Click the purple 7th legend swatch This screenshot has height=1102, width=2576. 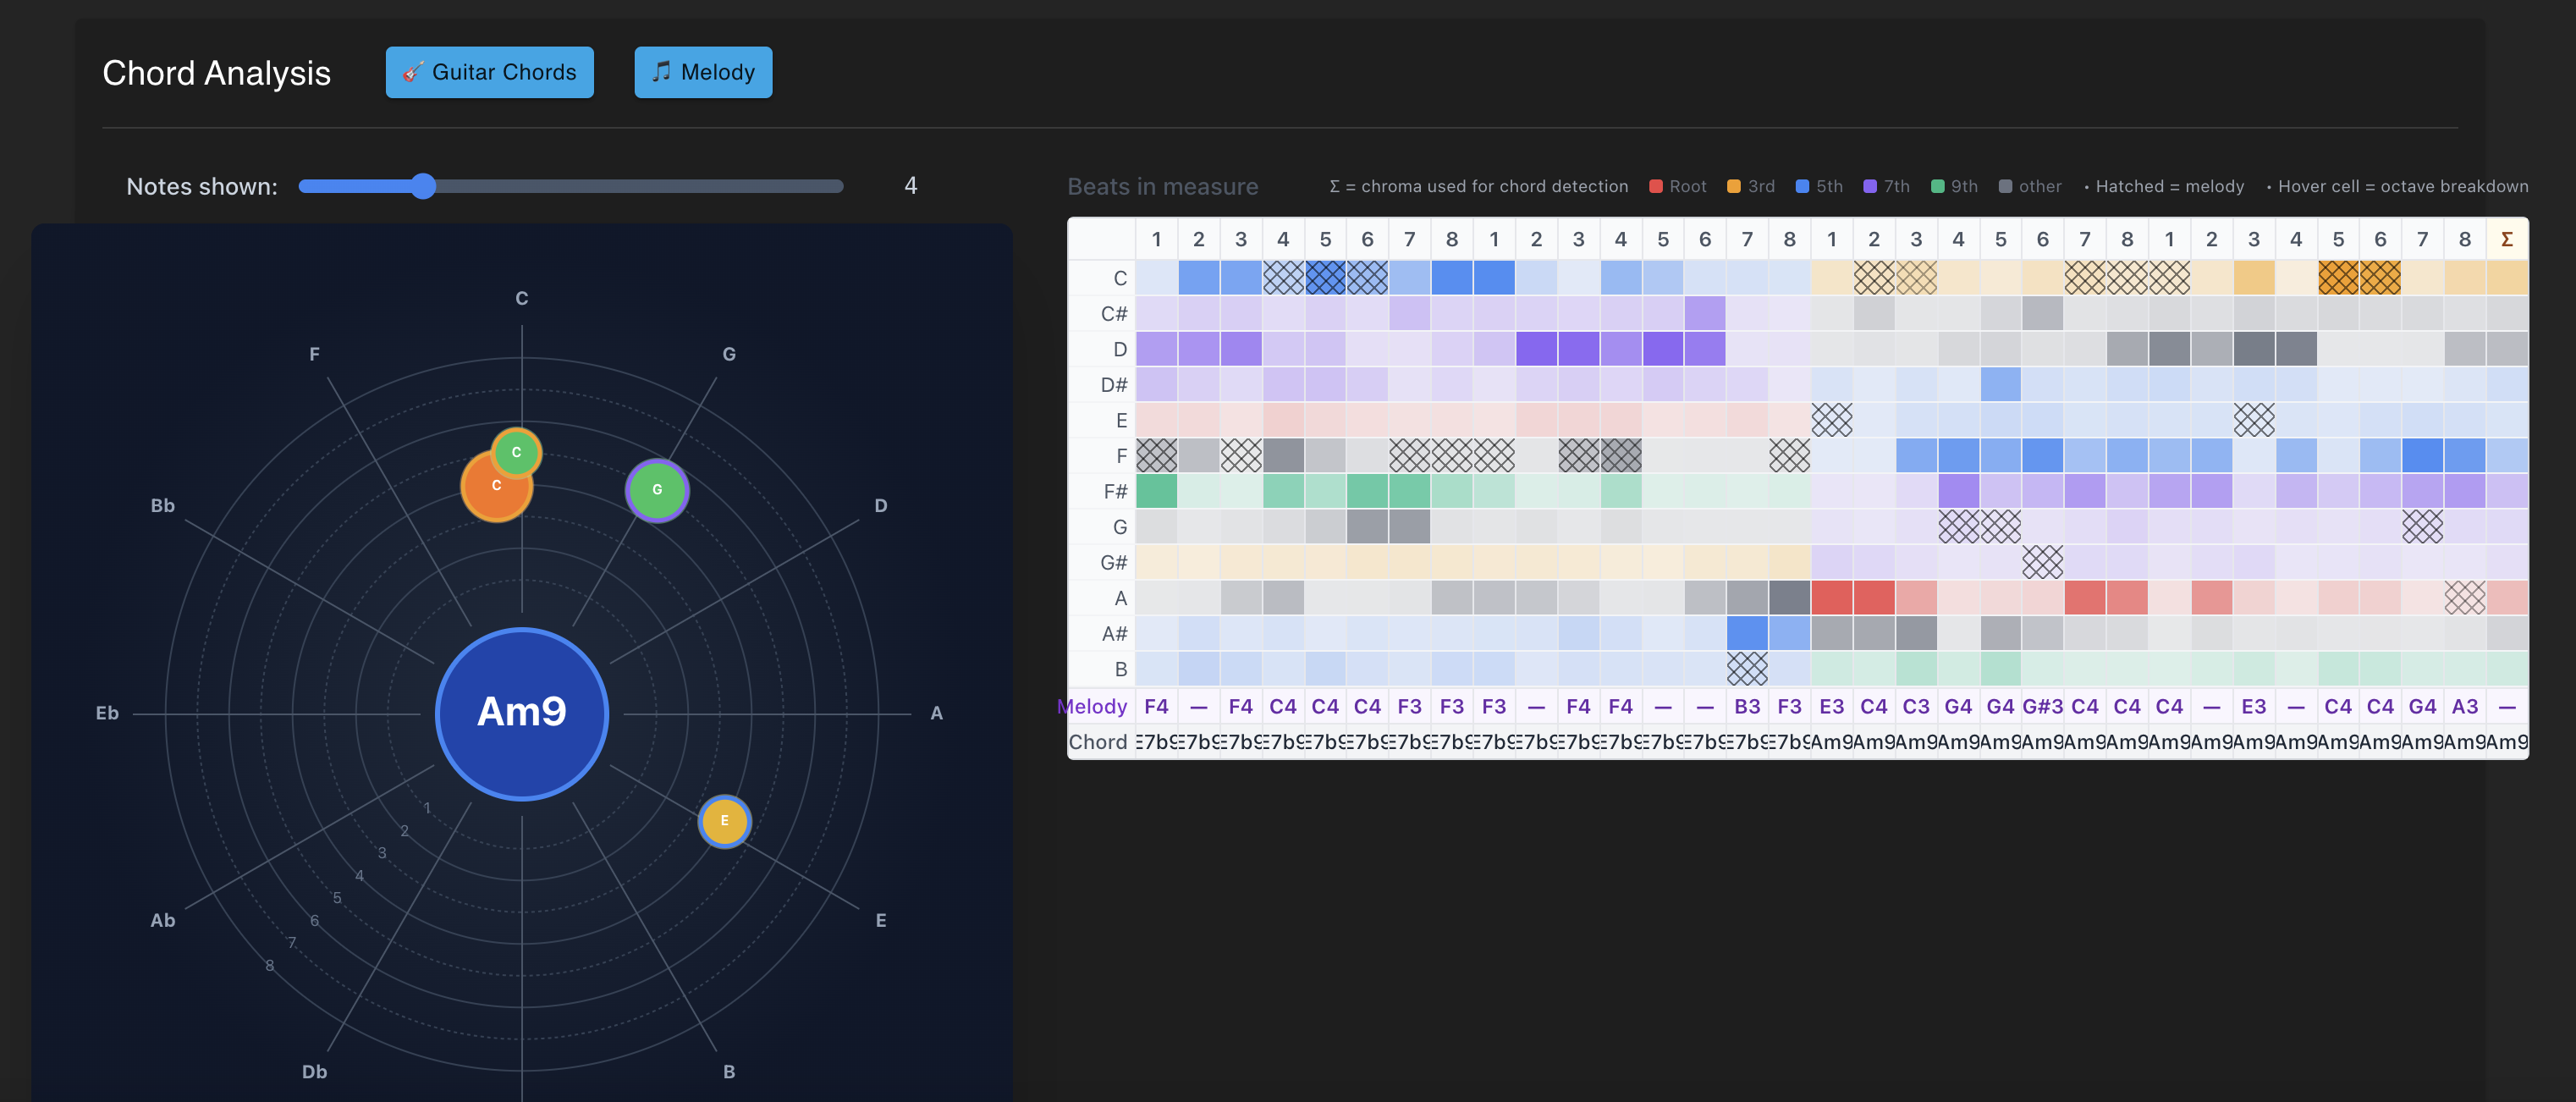coord(1870,186)
